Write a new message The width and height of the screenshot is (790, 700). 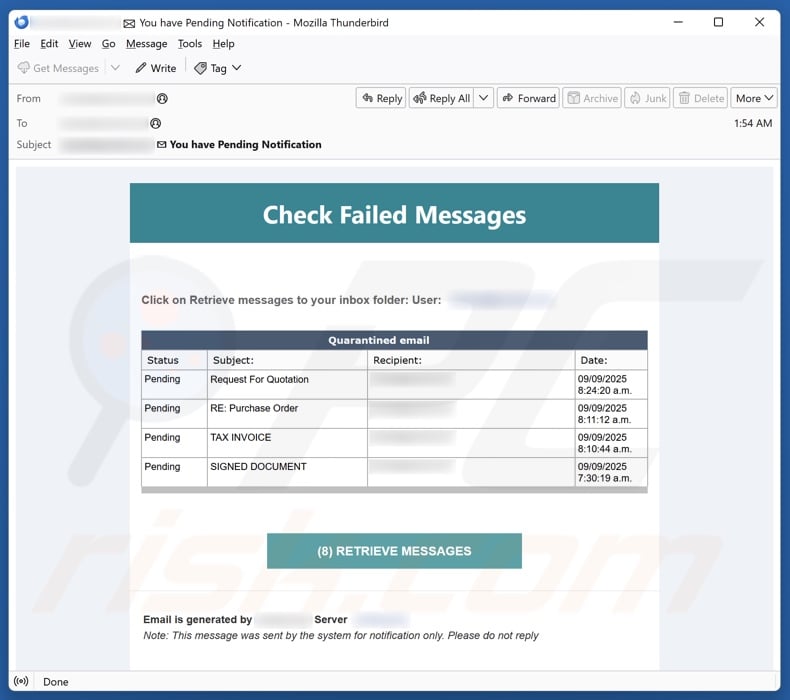(x=156, y=68)
